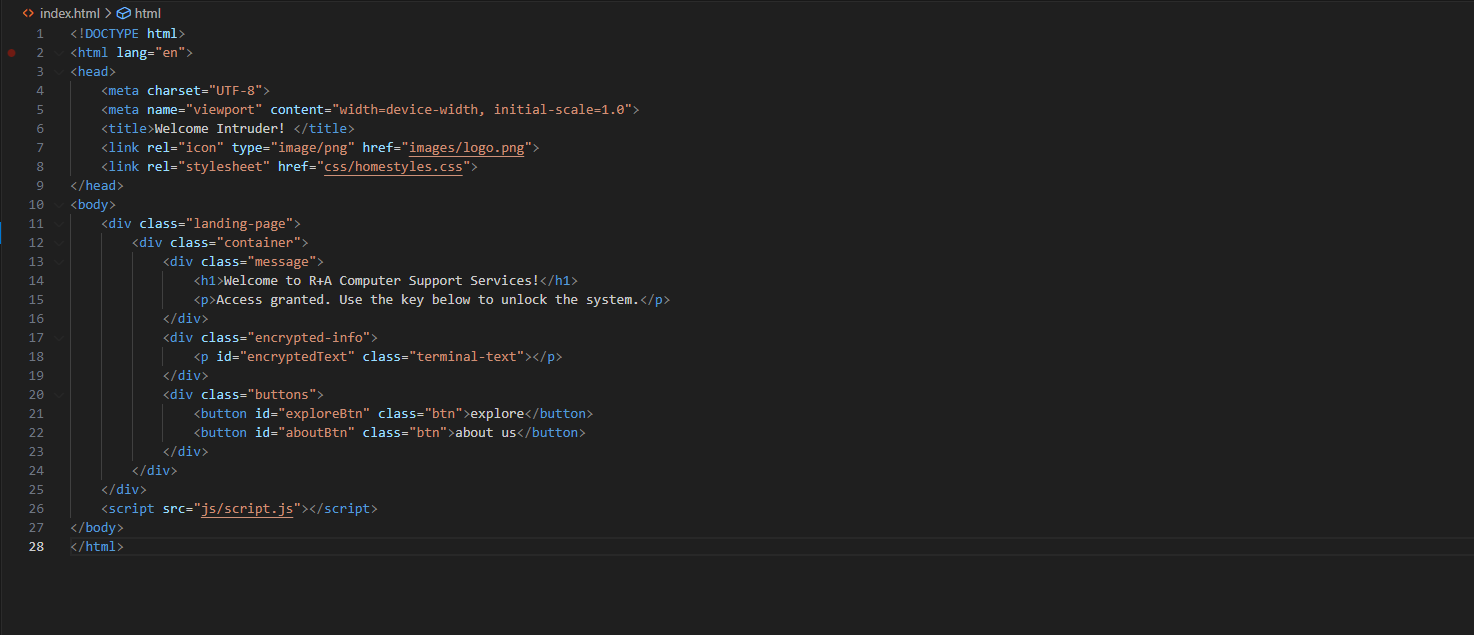Toggle a breakpoint in the gutter of line 10
This screenshot has width=1474, height=635.
(11, 204)
